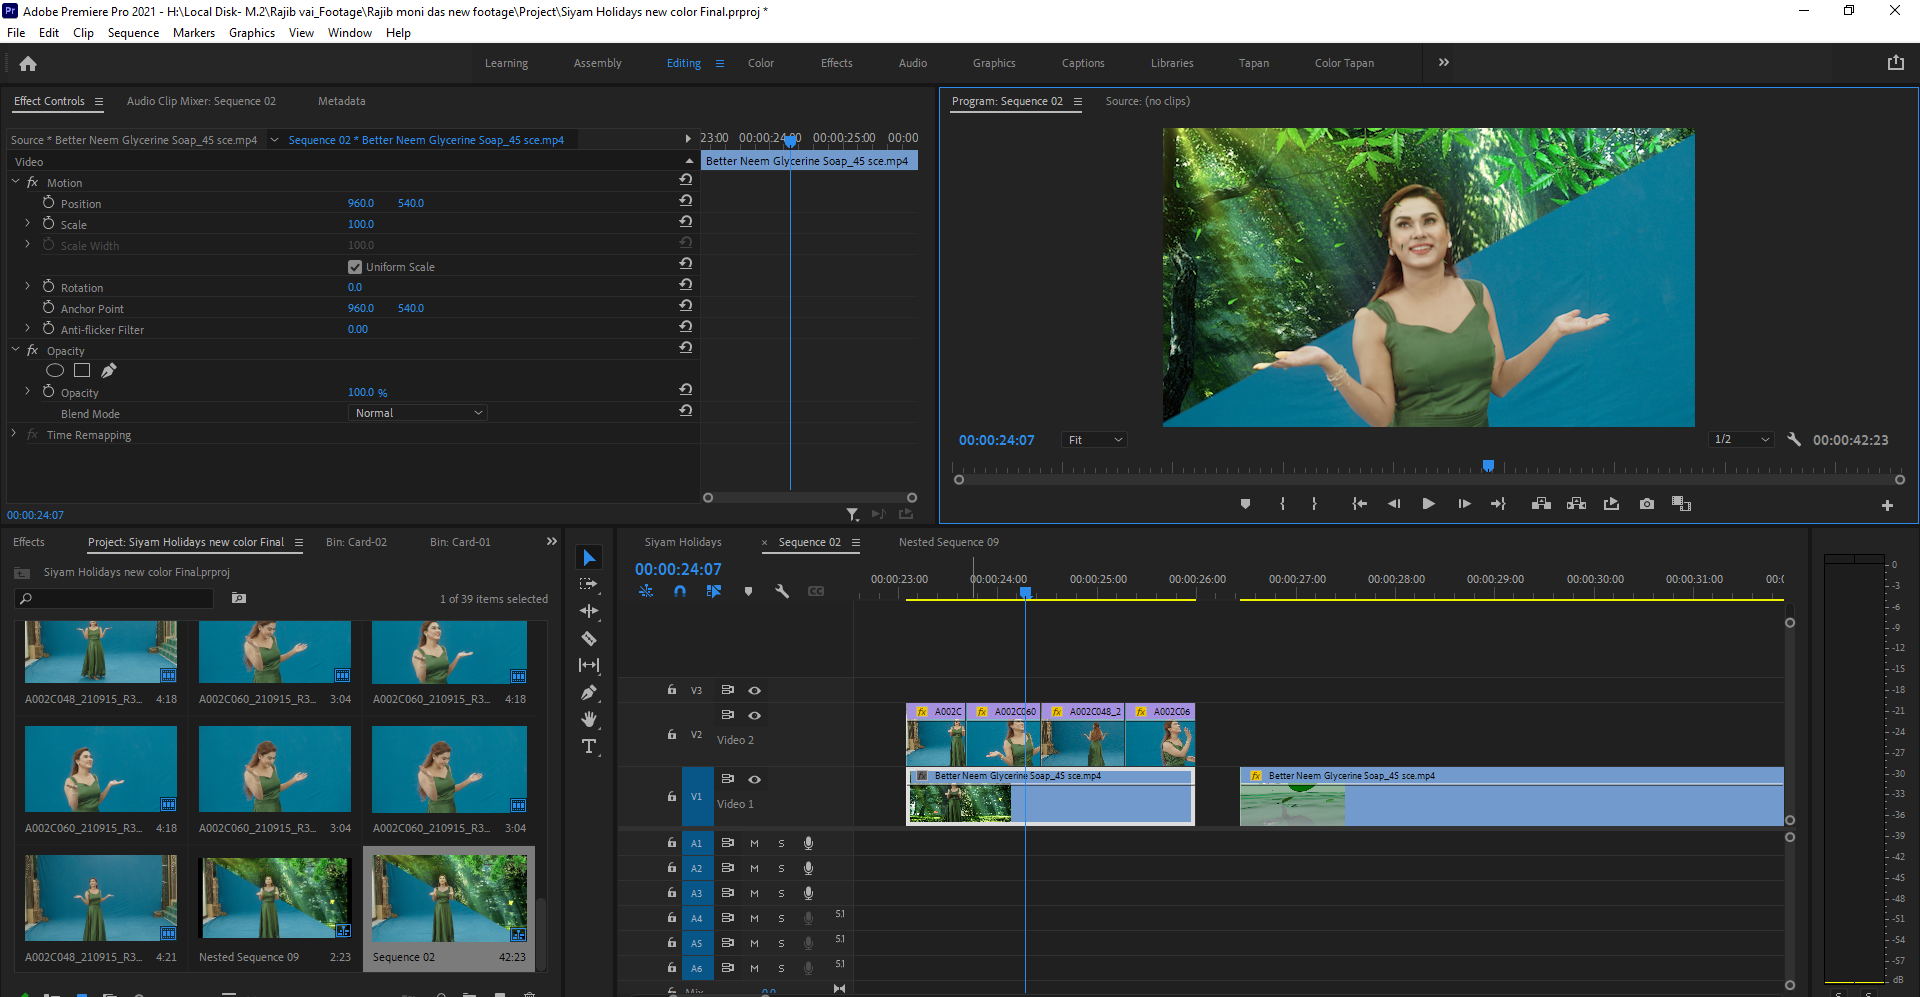Toggle Snap in timeline magnet icon
The width and height of the screenshot is (1920, 997).
(x=680, y=591)
